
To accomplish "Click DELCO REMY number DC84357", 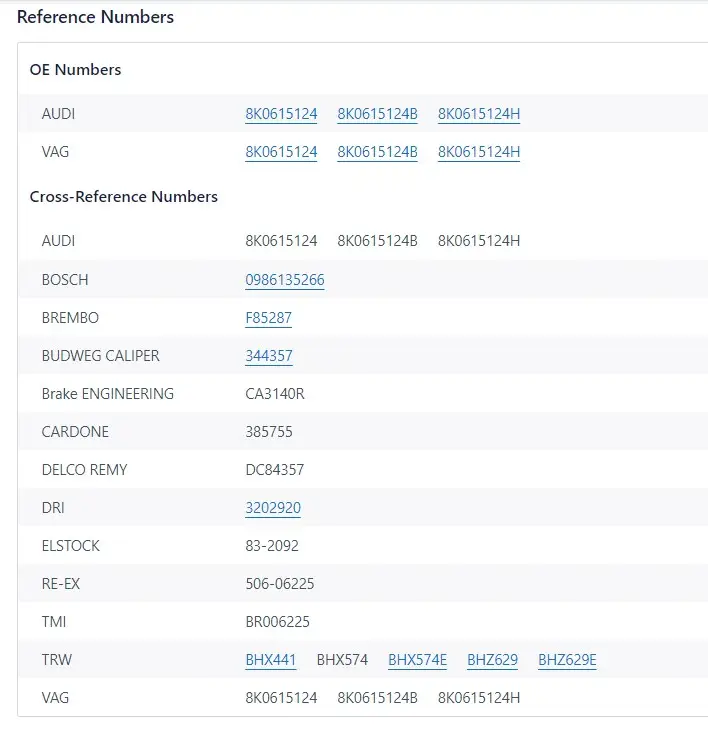I will click(x=275, y=470).
